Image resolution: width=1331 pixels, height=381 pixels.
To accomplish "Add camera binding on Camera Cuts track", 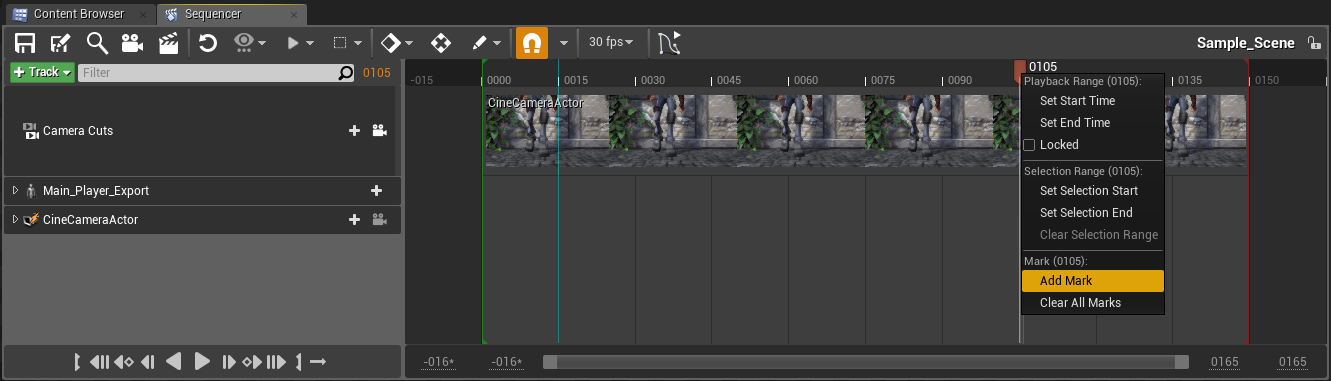I will pos(379,131).
